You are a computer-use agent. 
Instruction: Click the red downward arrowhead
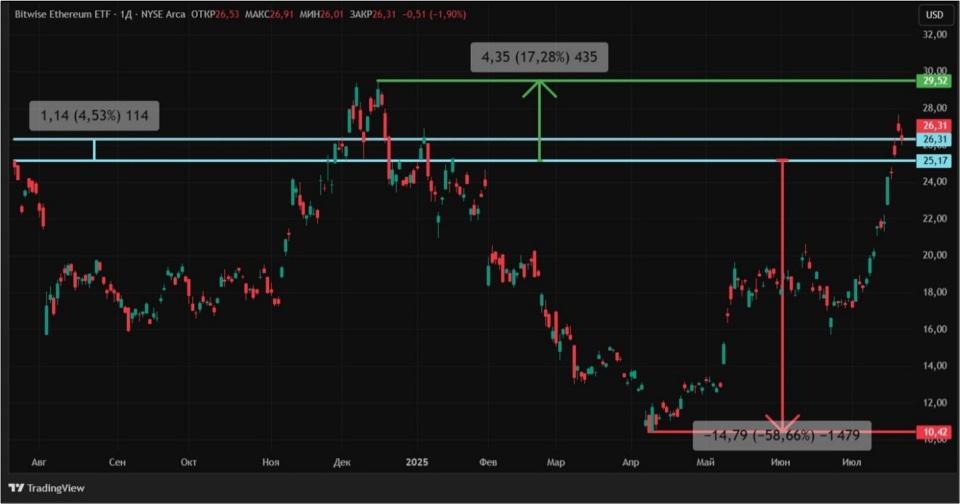click(x=782, y=420)
